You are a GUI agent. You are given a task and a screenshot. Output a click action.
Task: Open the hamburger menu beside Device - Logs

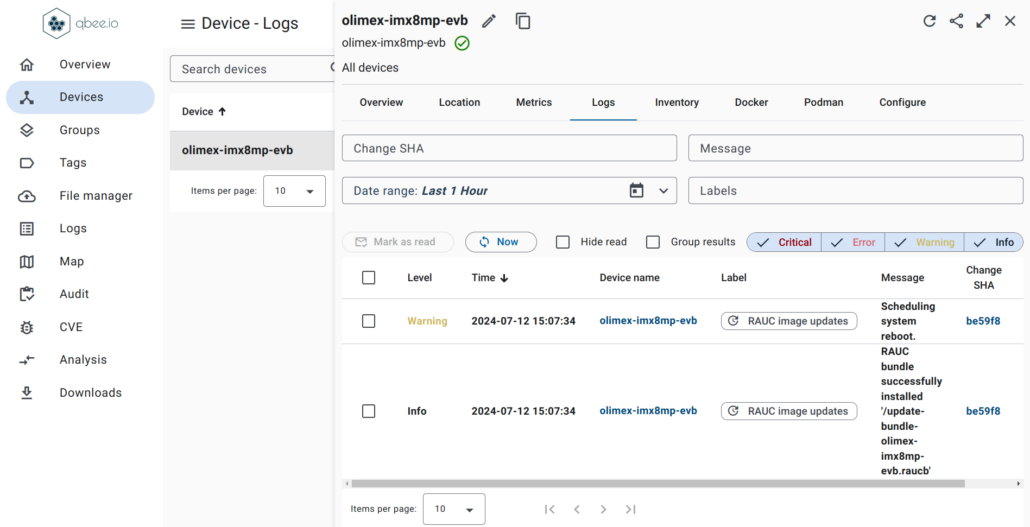[x=188, y=24]
